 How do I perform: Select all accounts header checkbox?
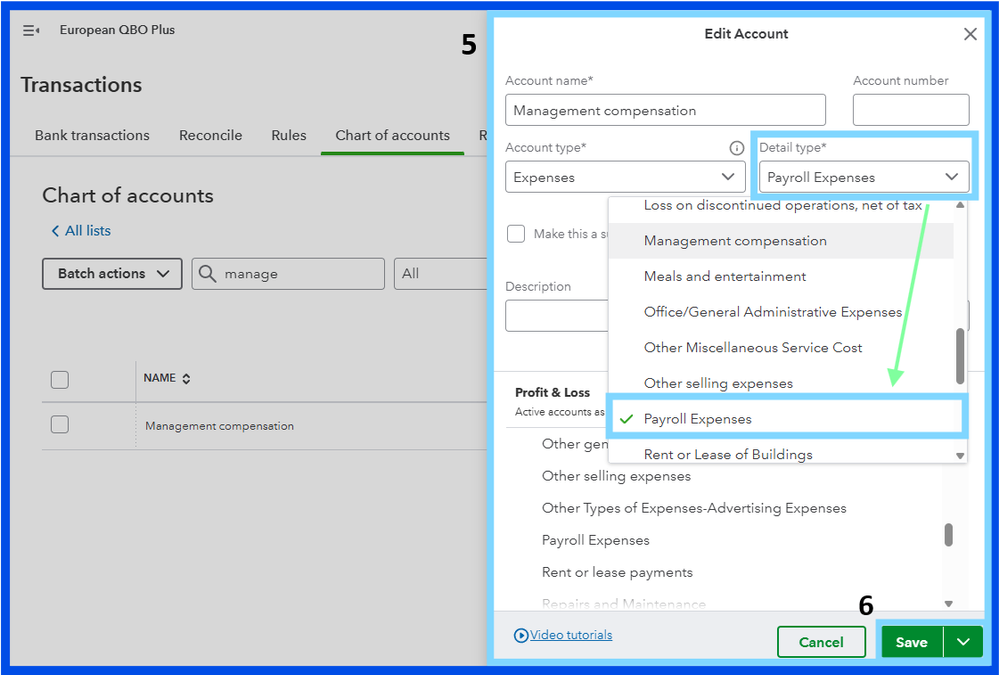[x=60, y=380]
